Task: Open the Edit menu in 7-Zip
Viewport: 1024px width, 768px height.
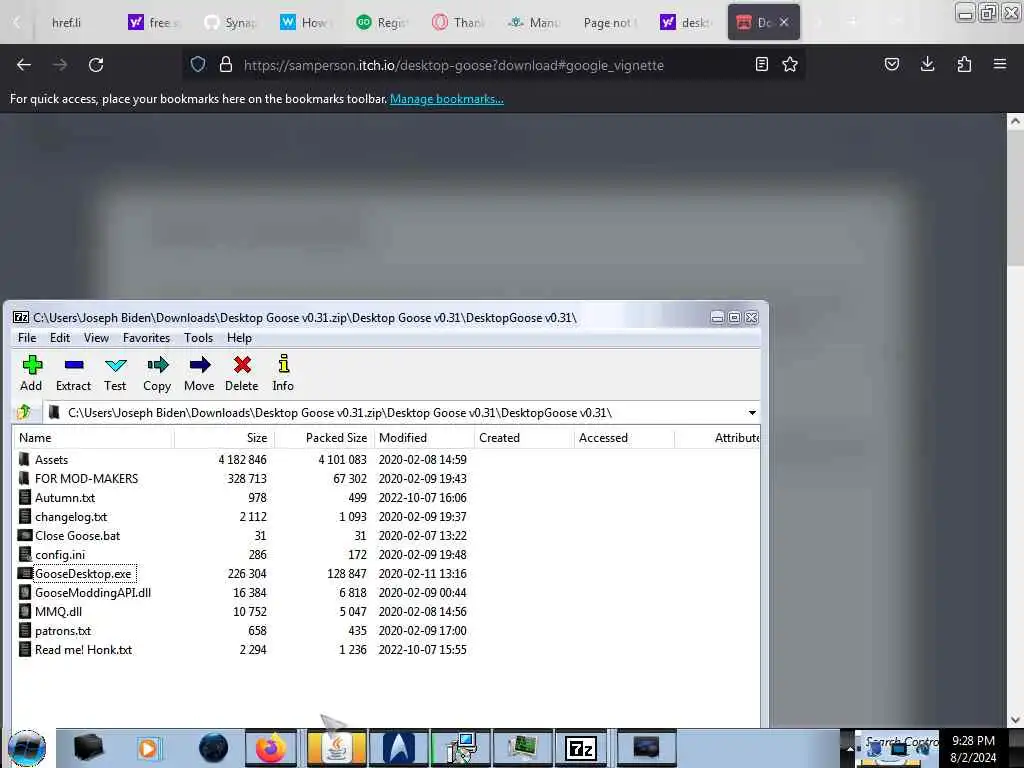Action: coord(59,338)
